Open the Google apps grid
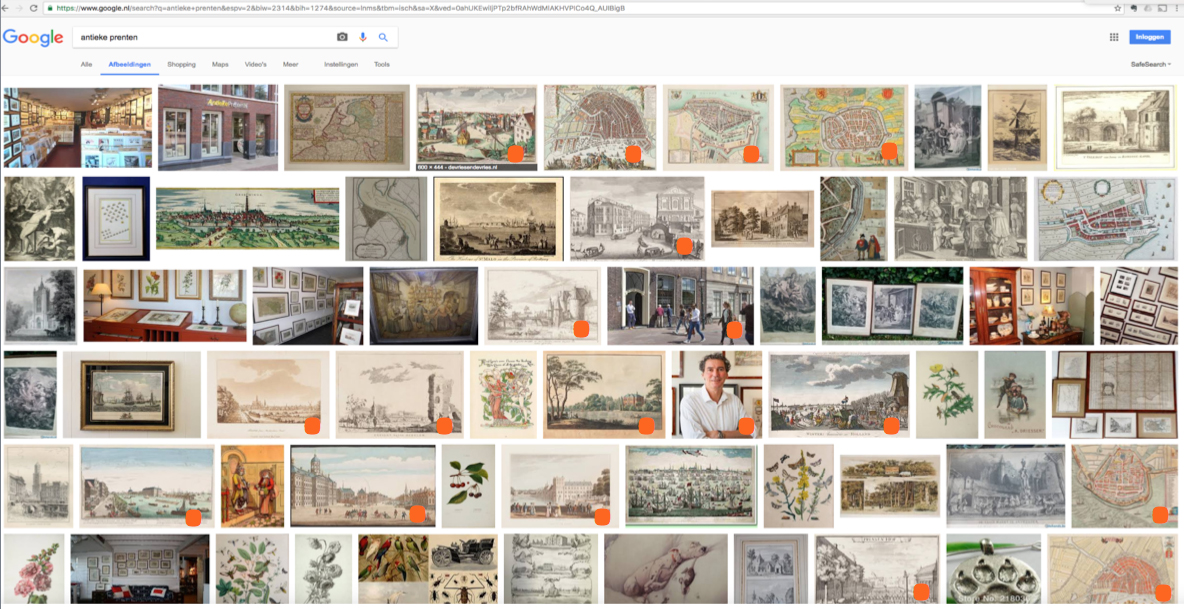Viewport: 1184px width, 609px height. (1114, 37)
